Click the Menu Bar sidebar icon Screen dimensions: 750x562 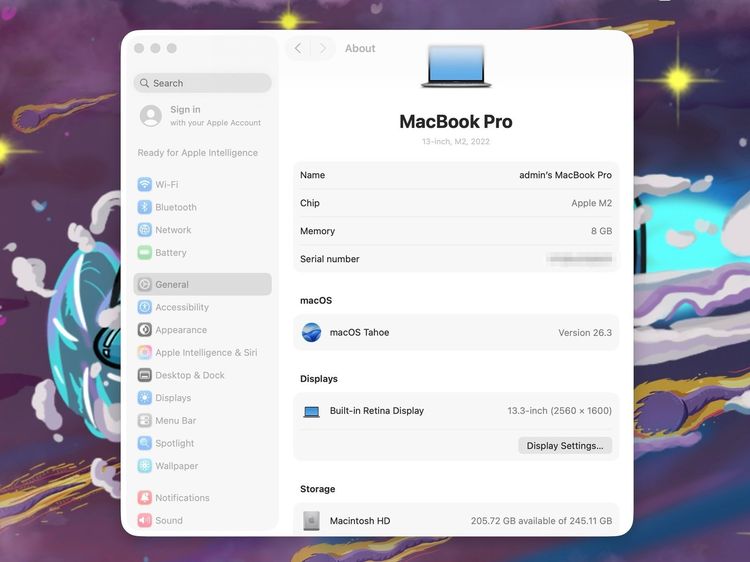(144, 421)
